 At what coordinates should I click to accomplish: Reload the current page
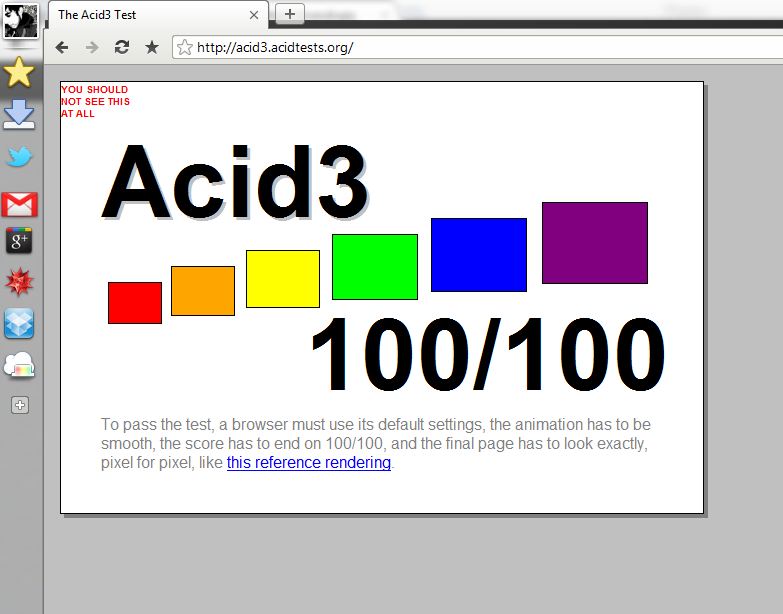[122, 47]
